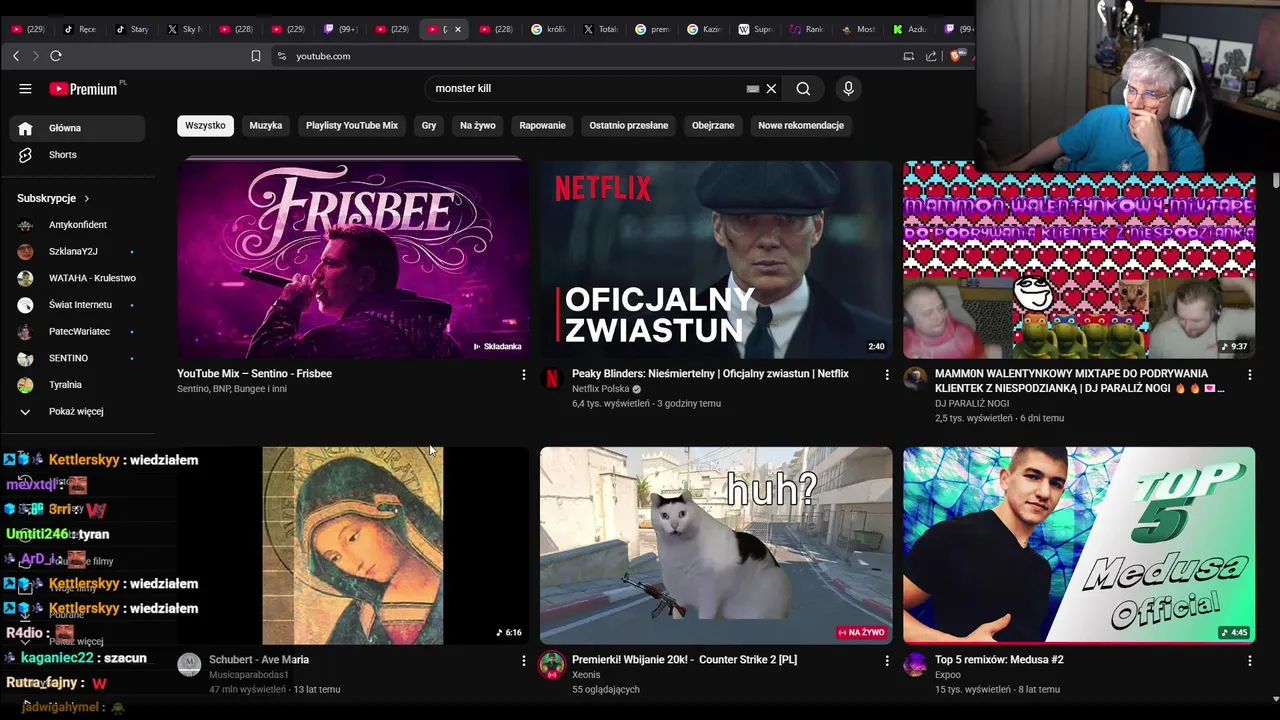The width and height of the screenshot is (1280, 720).
Task: Switch to the Most browser tab
Action: (861, 29)
